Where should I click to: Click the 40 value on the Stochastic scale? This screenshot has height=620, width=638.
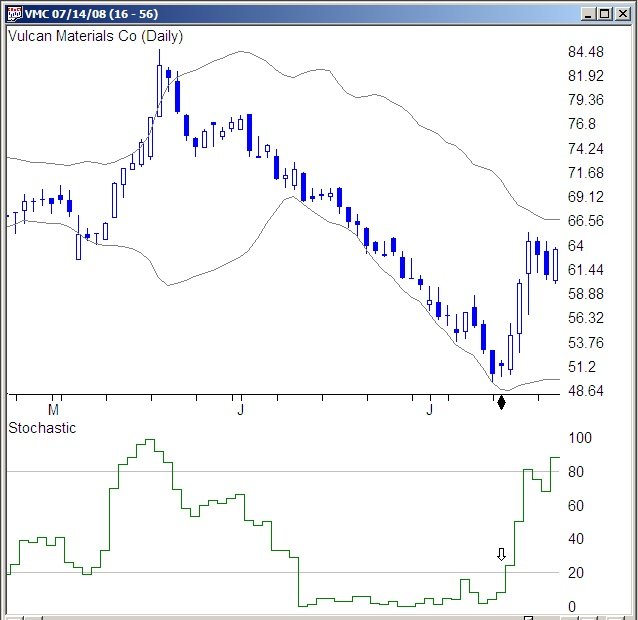click(x=576, y=540)
